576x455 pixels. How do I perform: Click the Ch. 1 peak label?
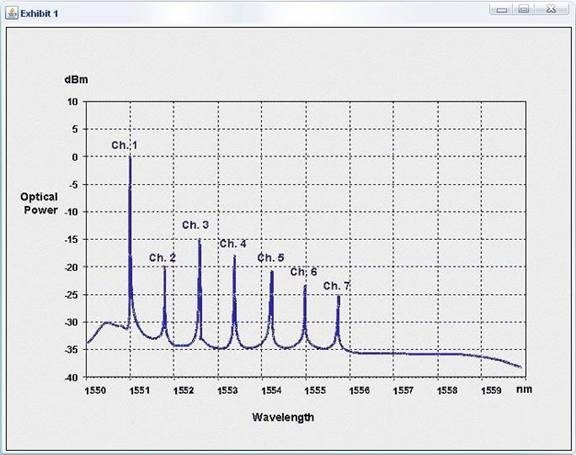tap(125, 145)
